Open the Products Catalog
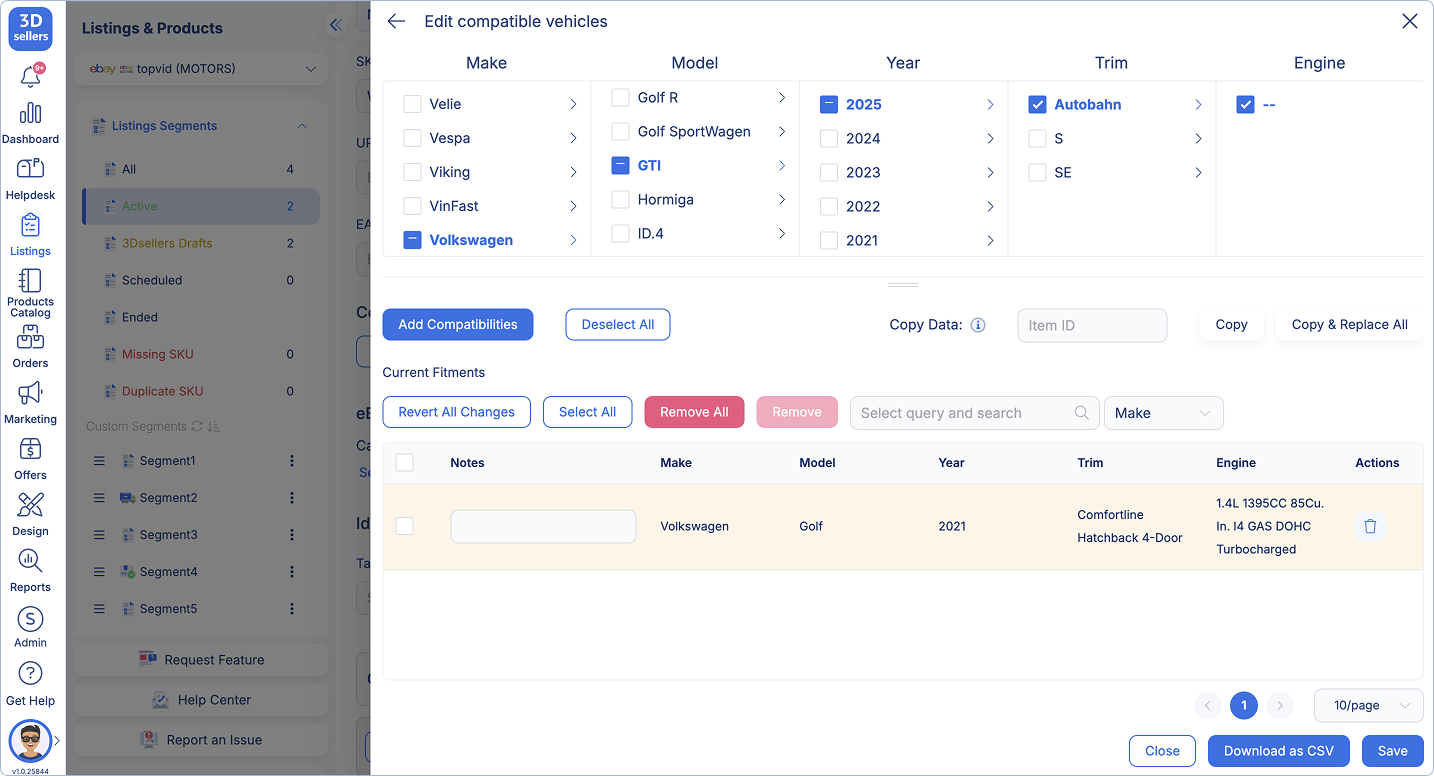 tap(30, 292)
